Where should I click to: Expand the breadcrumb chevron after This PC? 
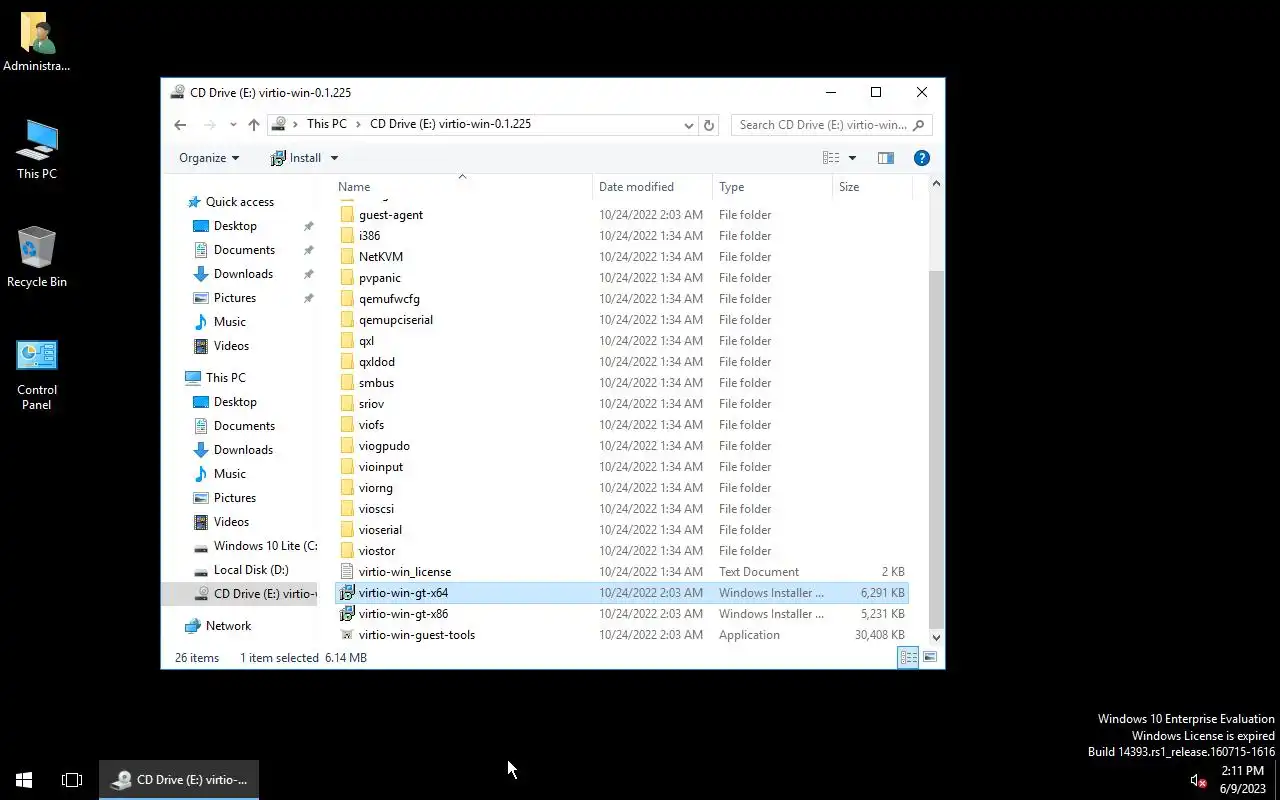(359, 124)
